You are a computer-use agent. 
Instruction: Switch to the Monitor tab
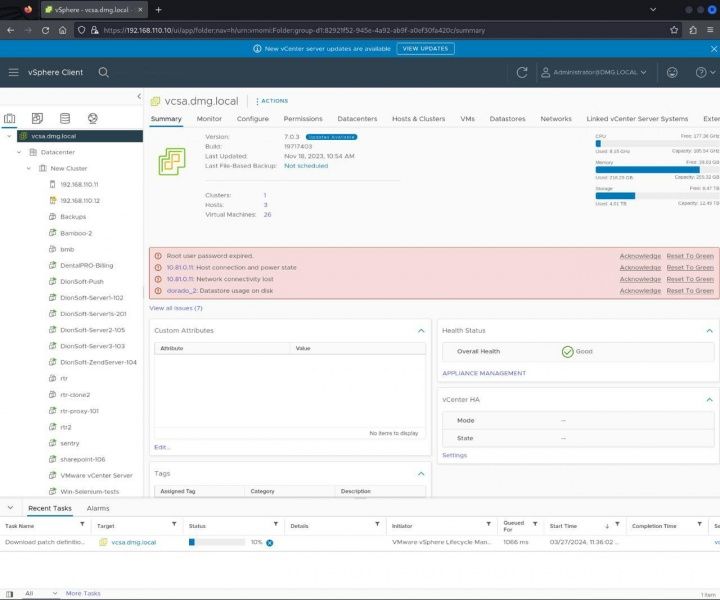[x=209, y=119]
